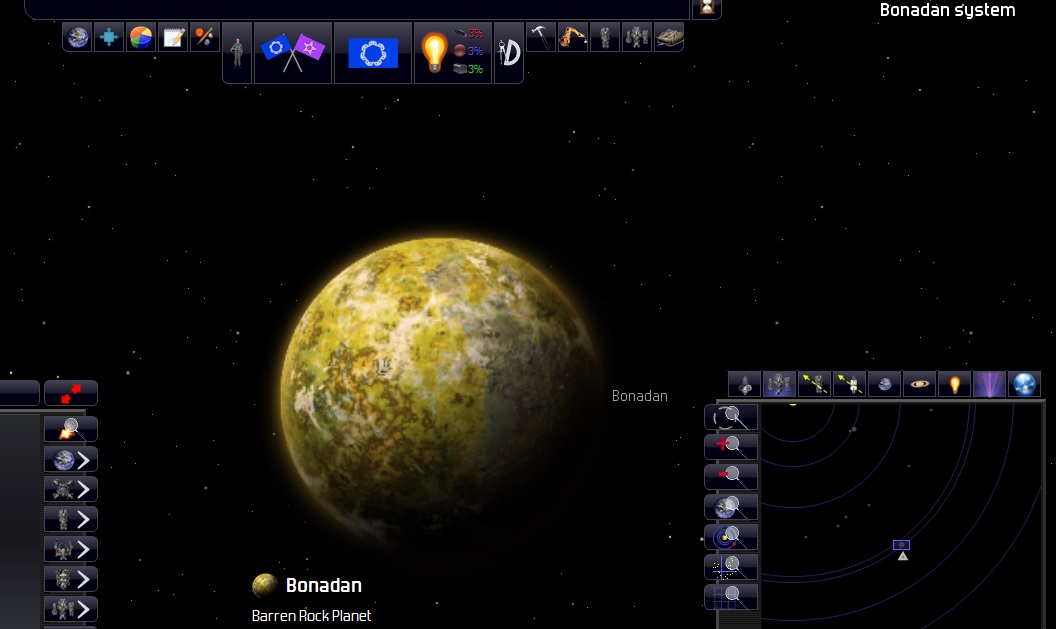The image size is (1056, 629).
Task: Open the troops screen with tank icon
Action: (669, 37)
